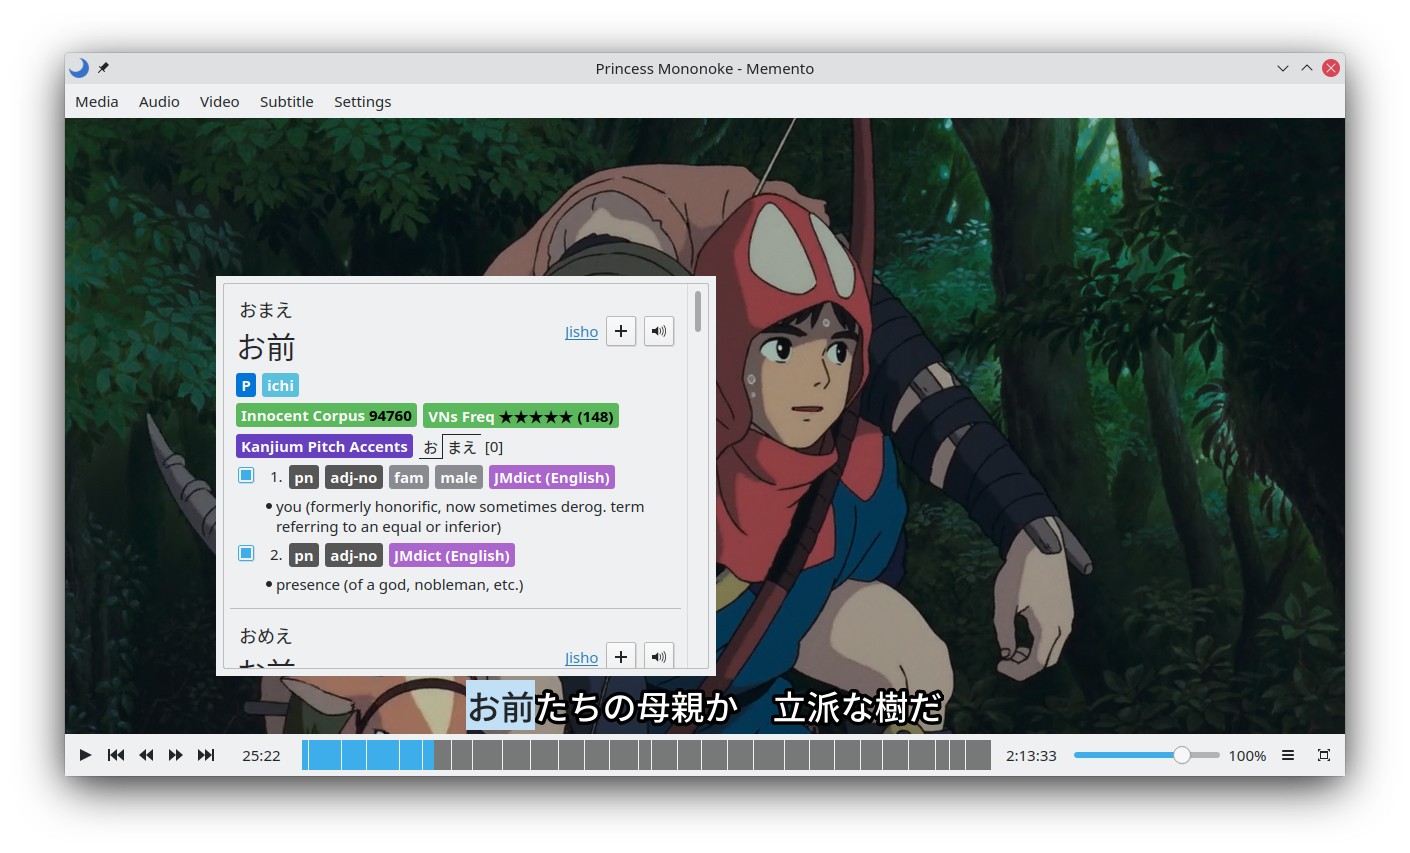Screen dimensions: 1410x853
Task: Click the video progress seek bar
Action: [x=646, y=755]
